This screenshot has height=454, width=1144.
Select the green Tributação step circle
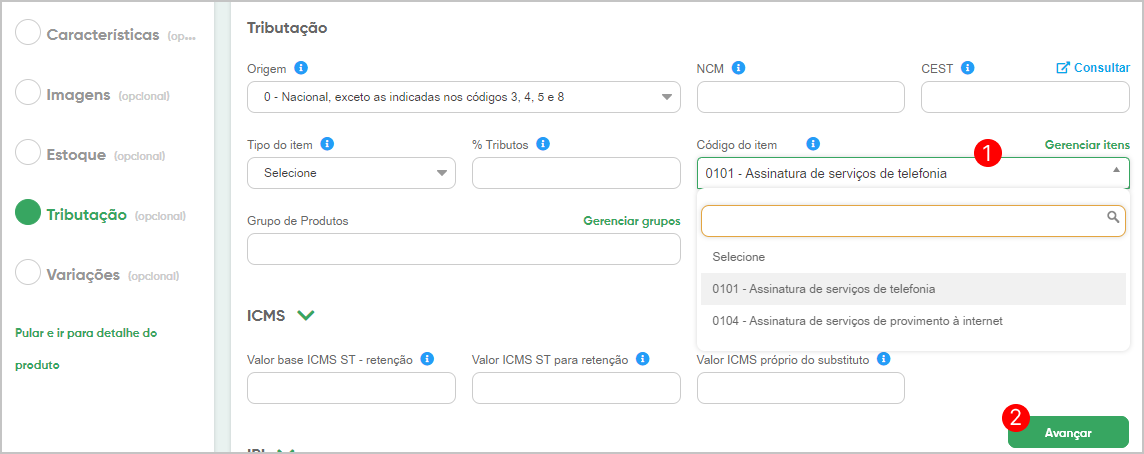click(x=28, y=212)
